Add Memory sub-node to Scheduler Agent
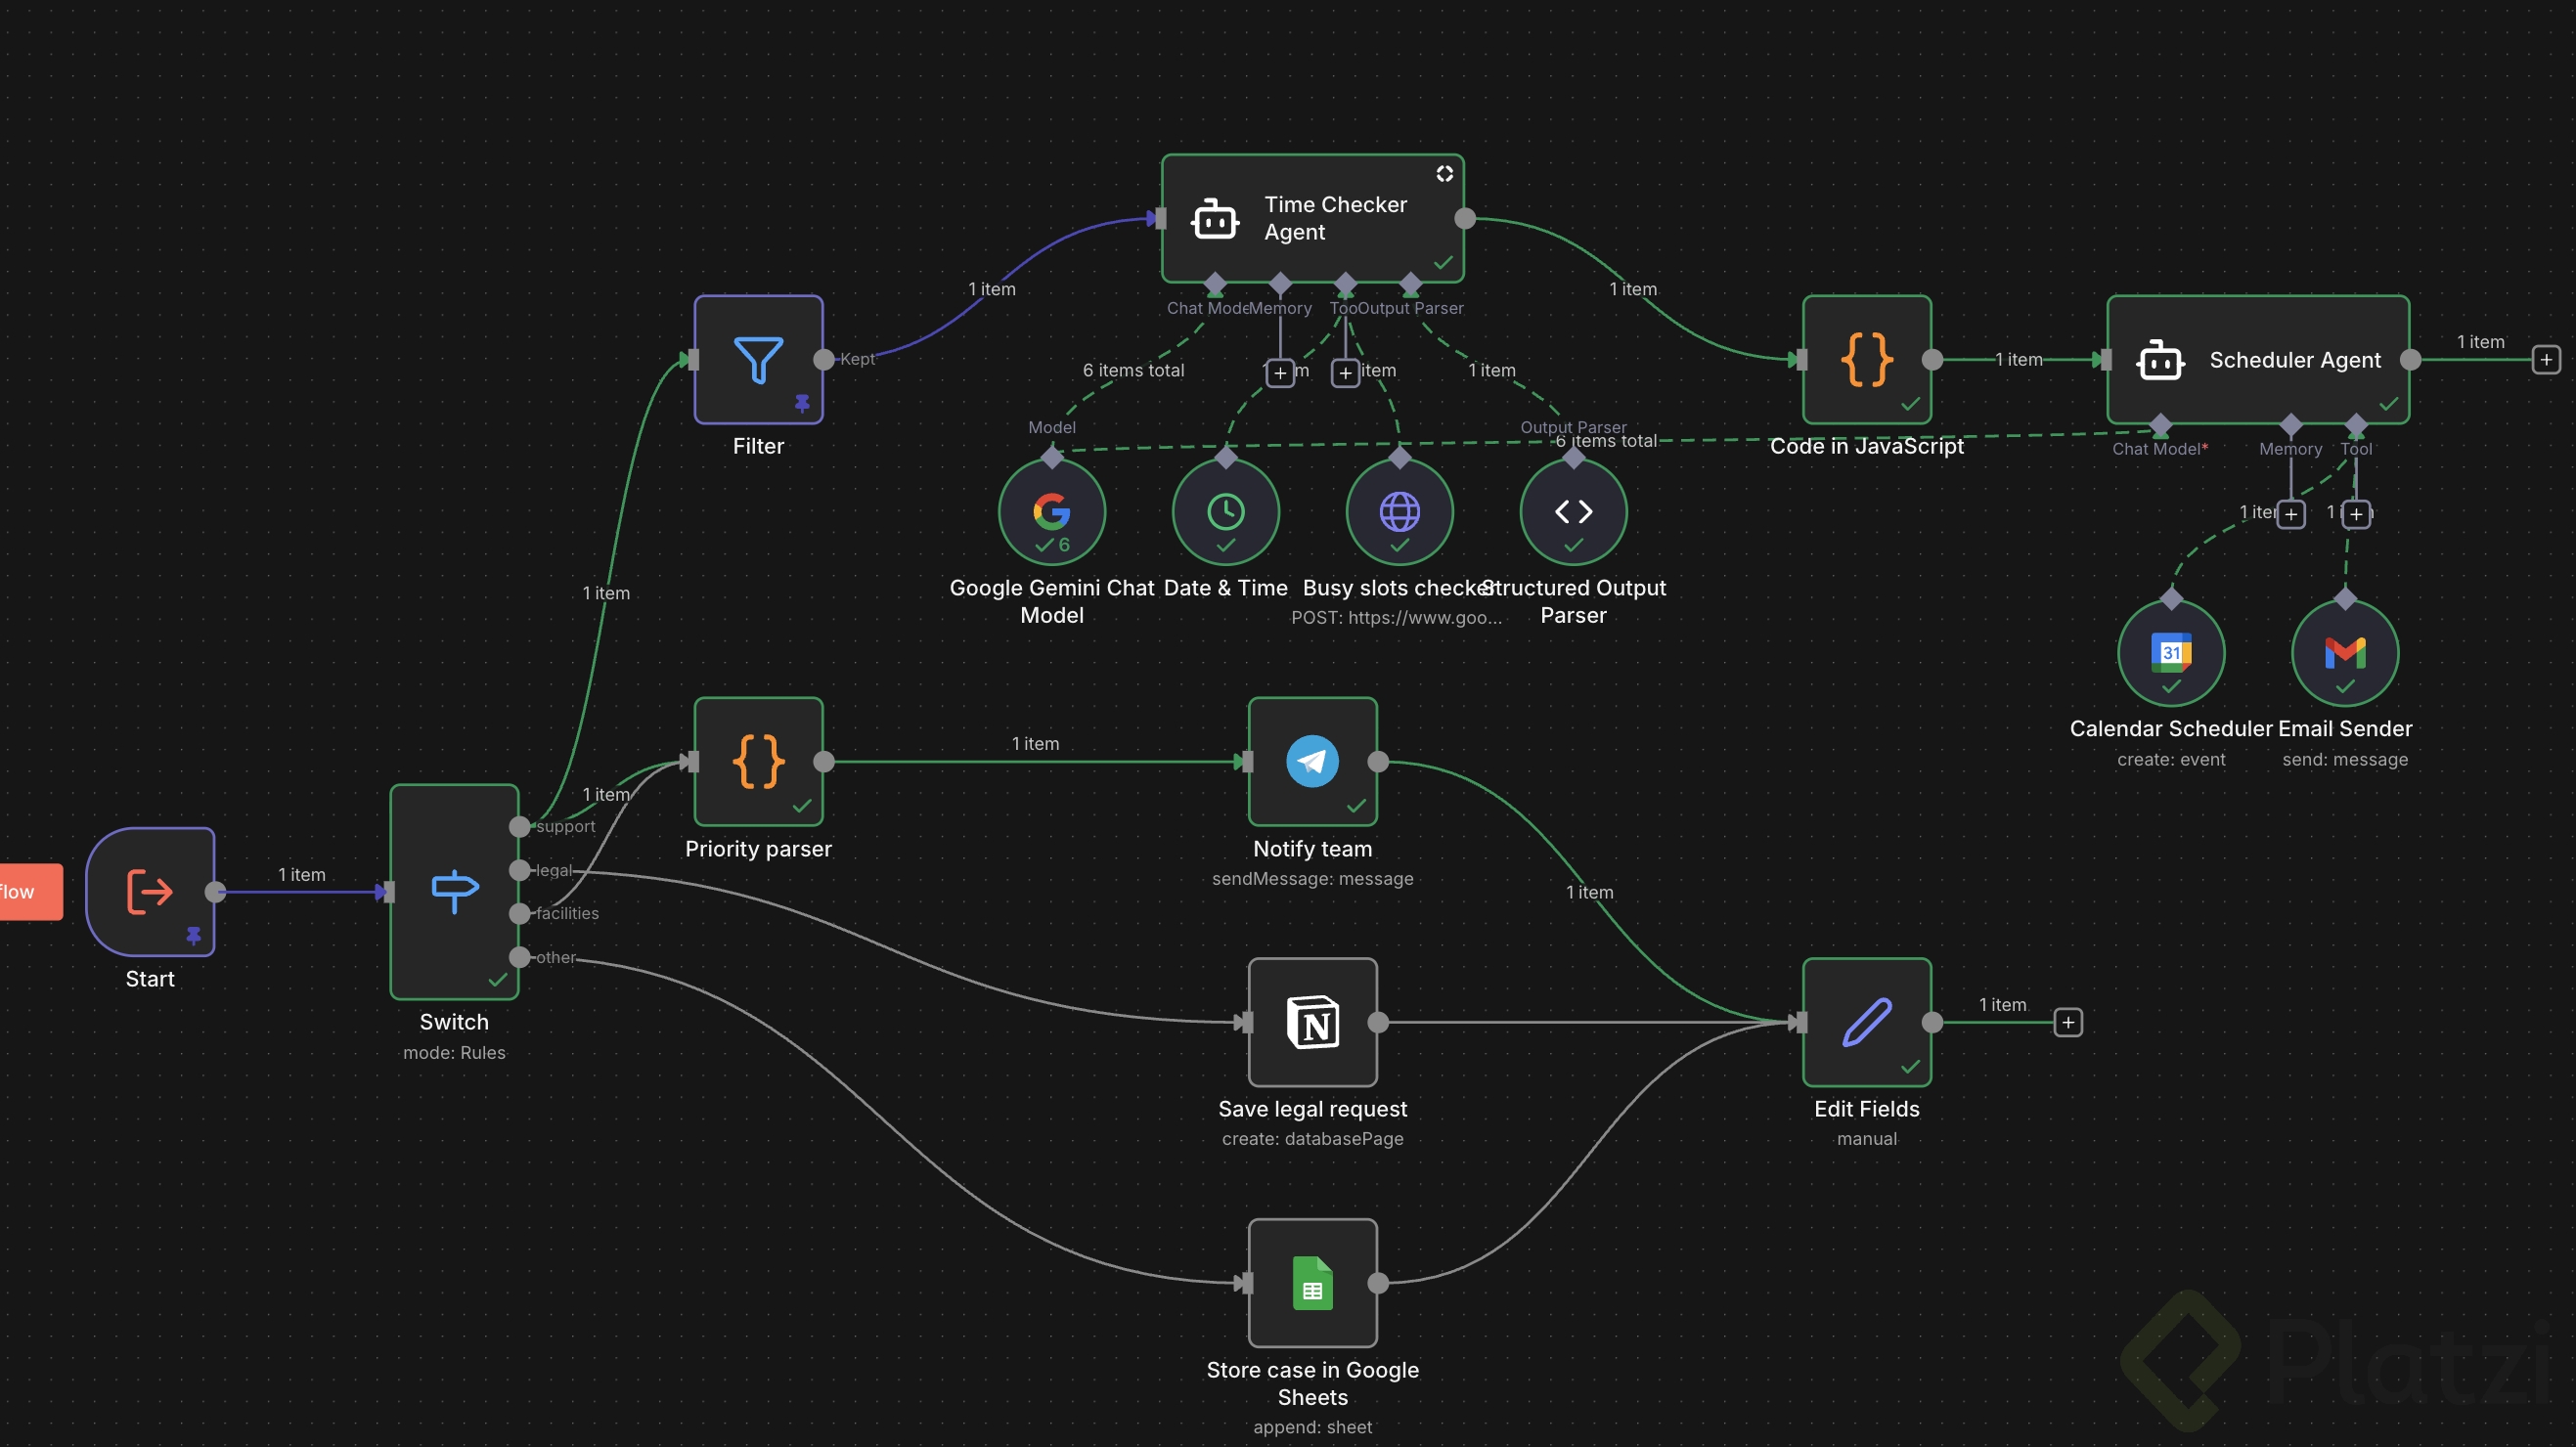The image size is (2576, 1447). point(2291,514)
